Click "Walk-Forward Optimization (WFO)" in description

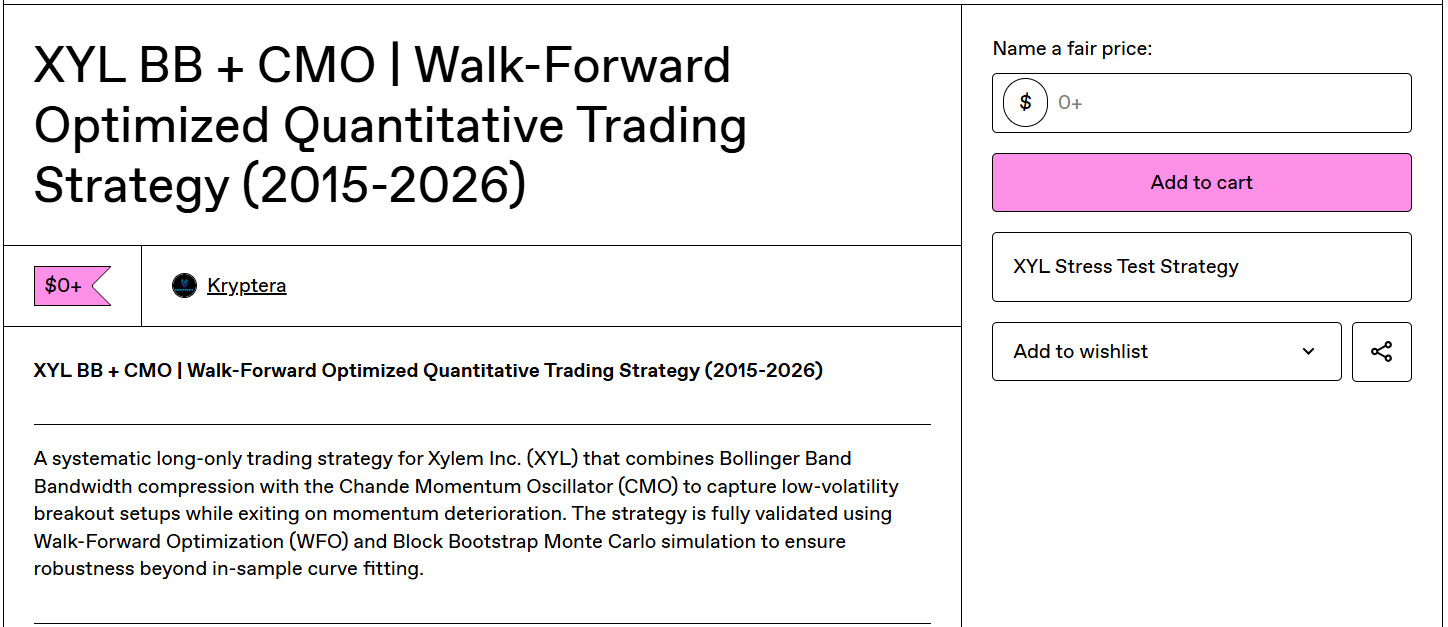177,542
